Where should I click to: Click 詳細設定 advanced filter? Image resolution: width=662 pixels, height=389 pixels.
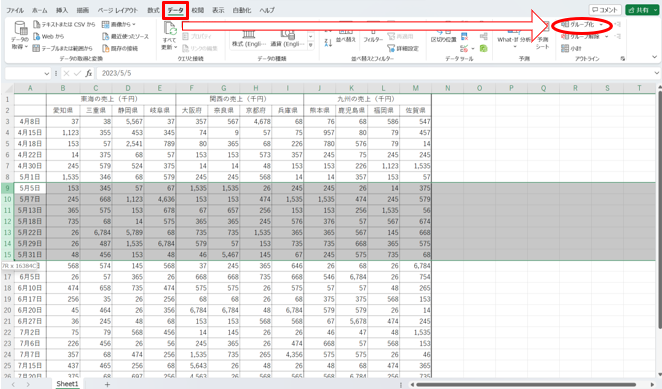coord(403,48)
